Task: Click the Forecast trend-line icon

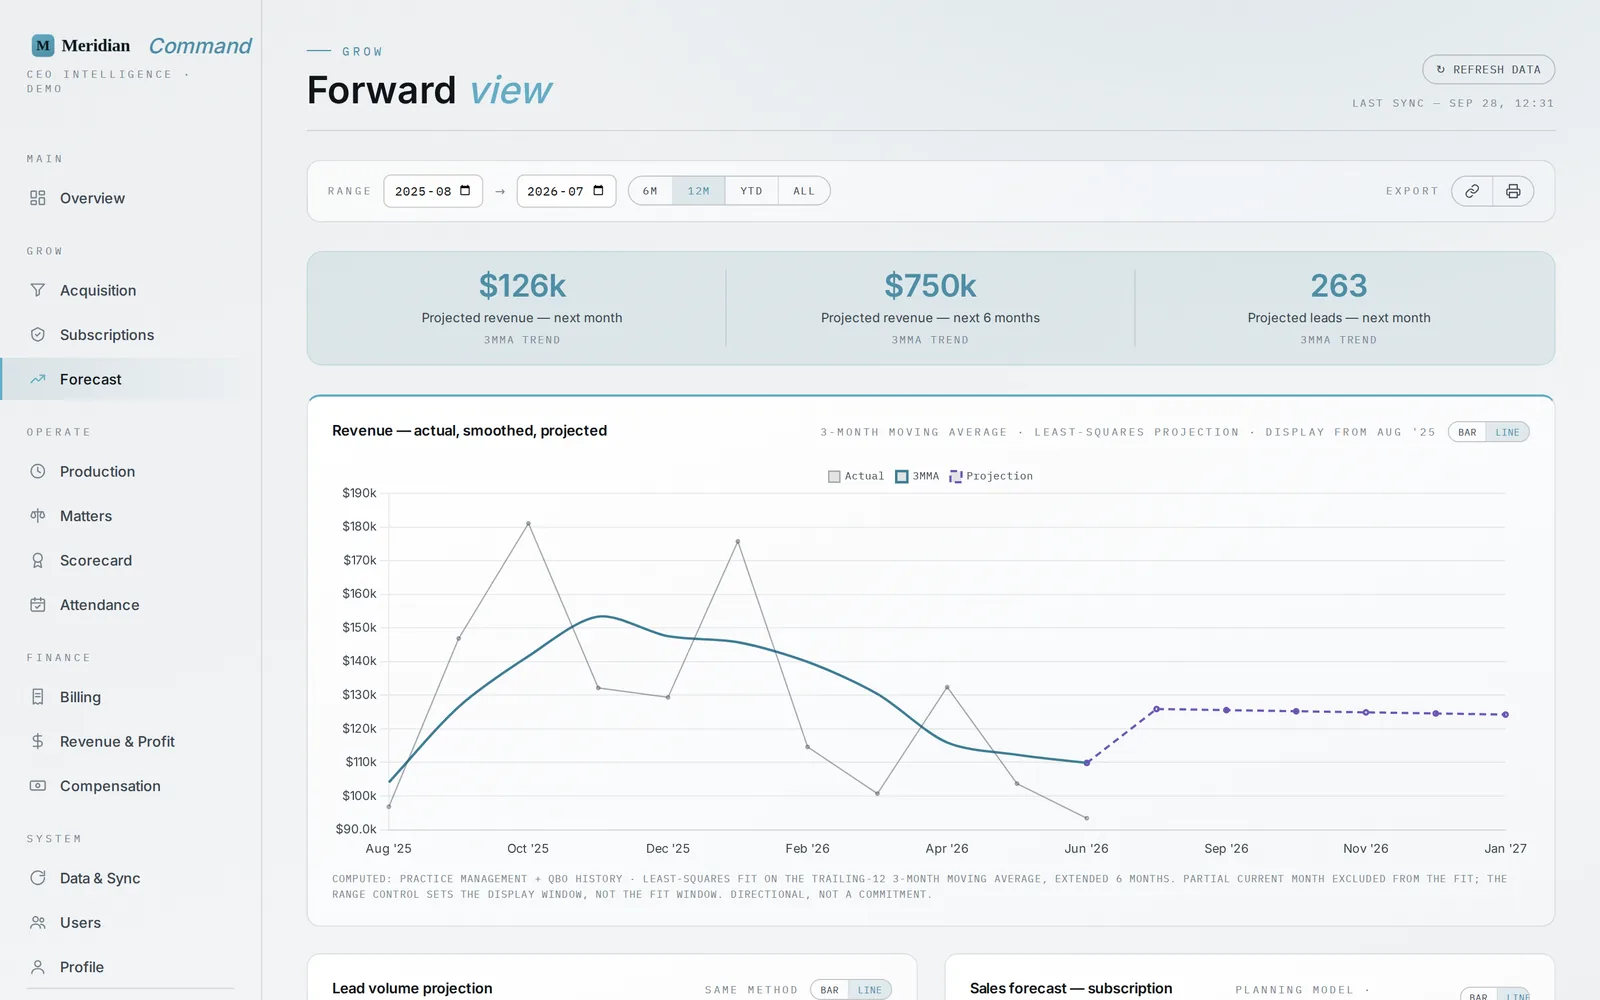Action: click(38, 379)
